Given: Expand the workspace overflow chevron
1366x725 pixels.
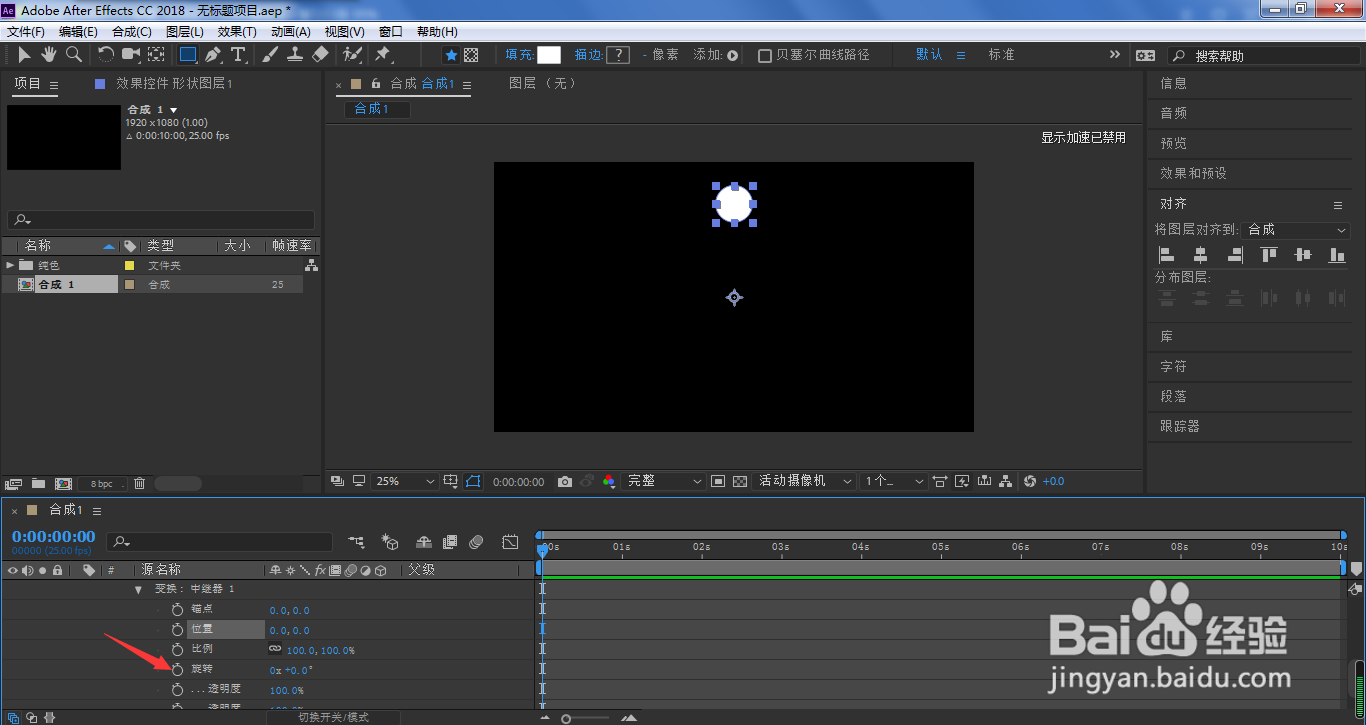Looking at the screenshot, I should tap(1115, 55).
